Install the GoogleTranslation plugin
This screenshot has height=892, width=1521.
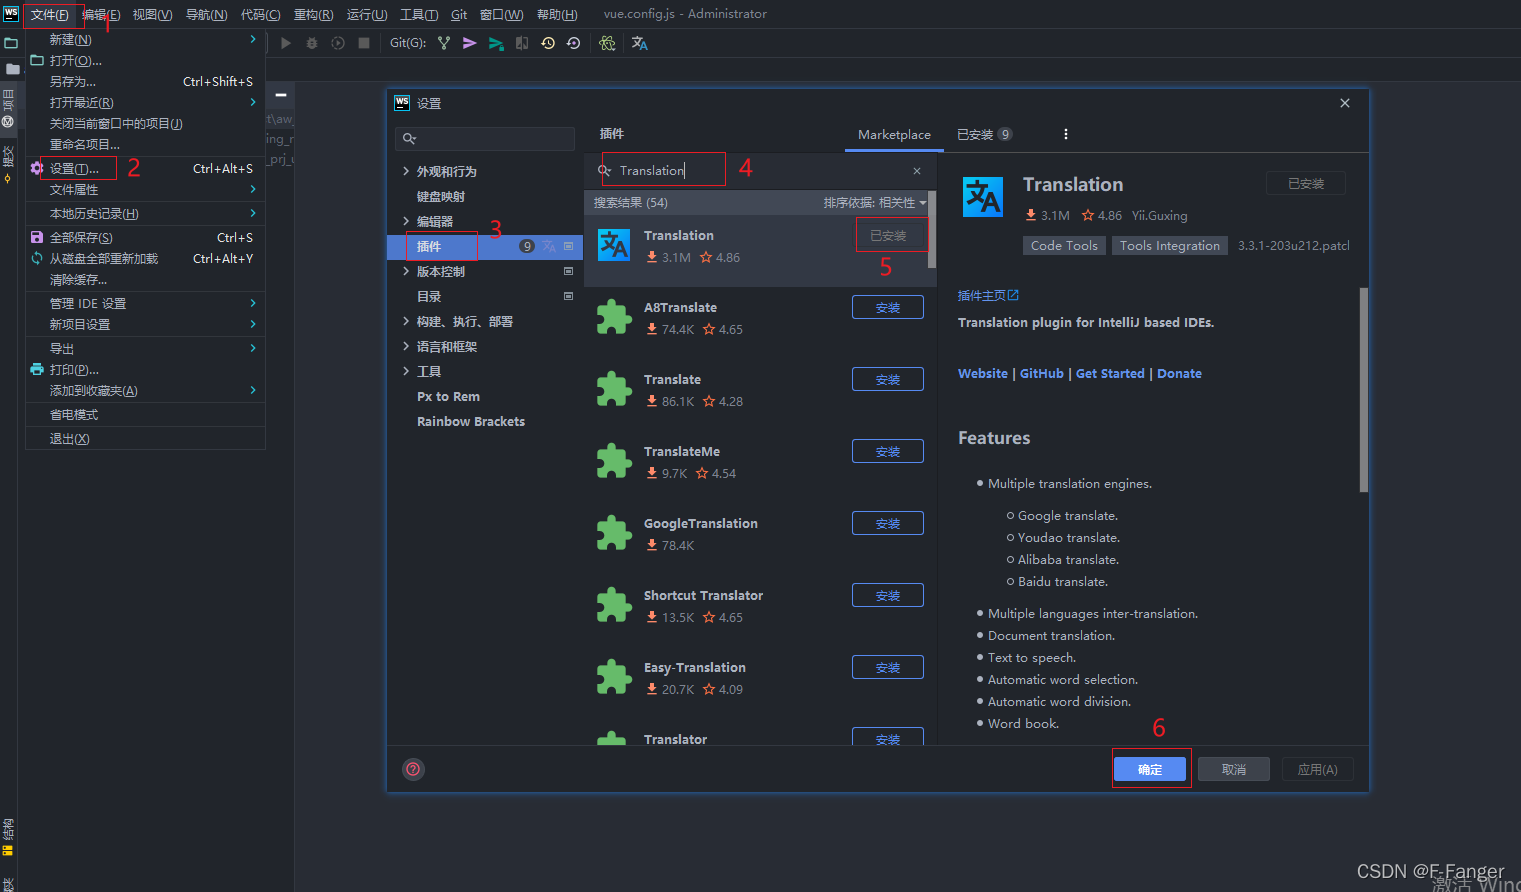888,523
